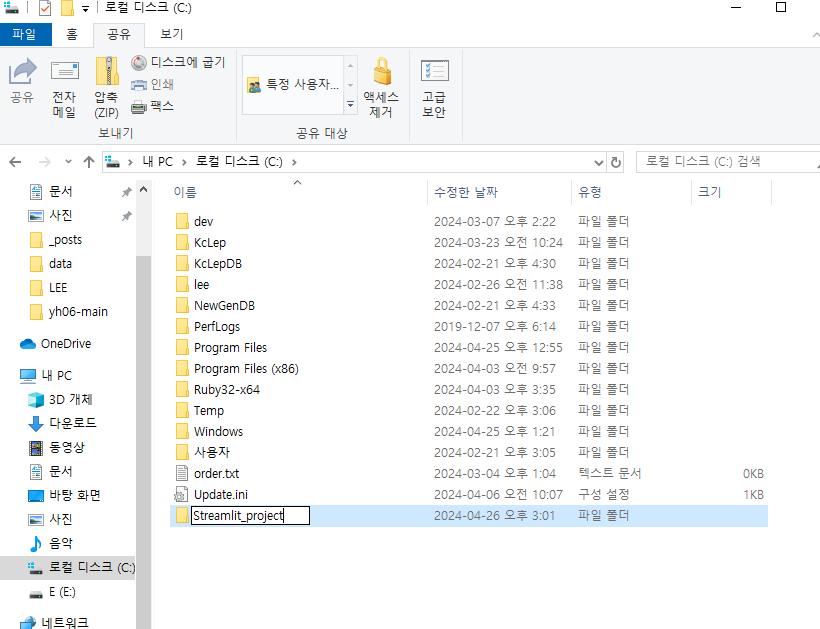Click the Back navigation arrow

click(x=15, y=162)
